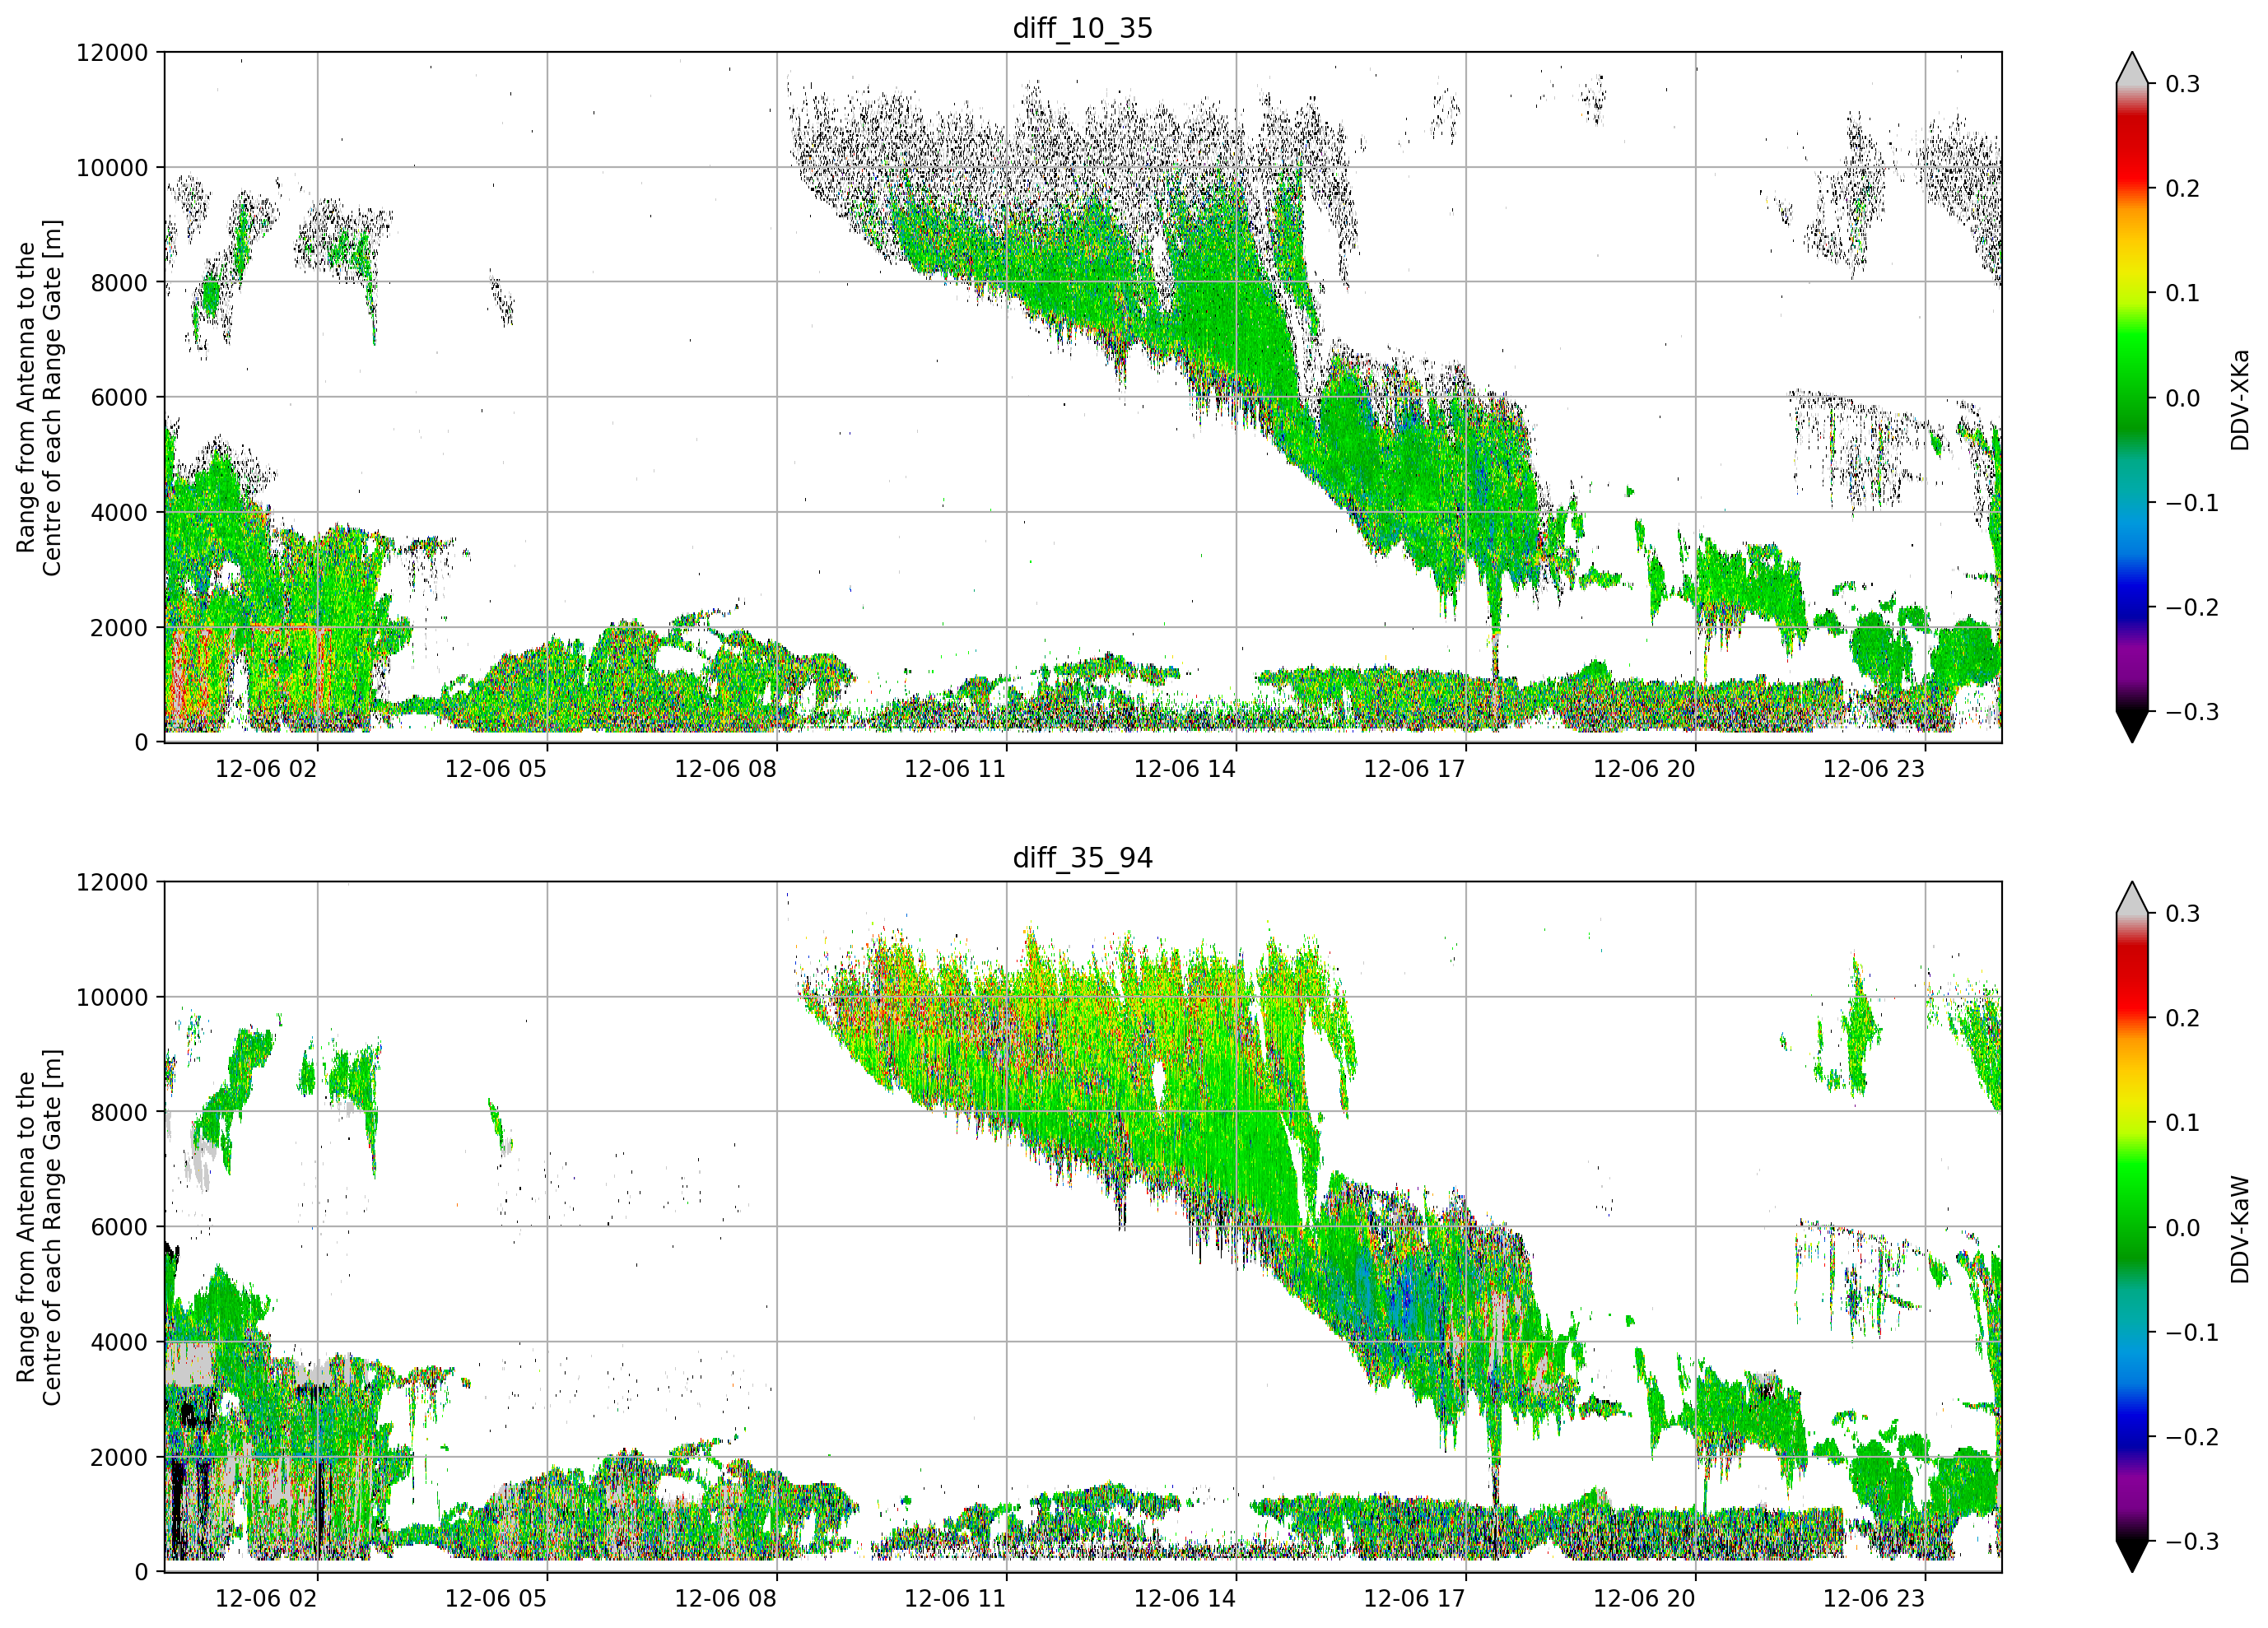Screen dimensions: 2268x1628
Task: Click the −0.3 tick on DDV-KaW colorbar
Action: tap(2192, 1541)
